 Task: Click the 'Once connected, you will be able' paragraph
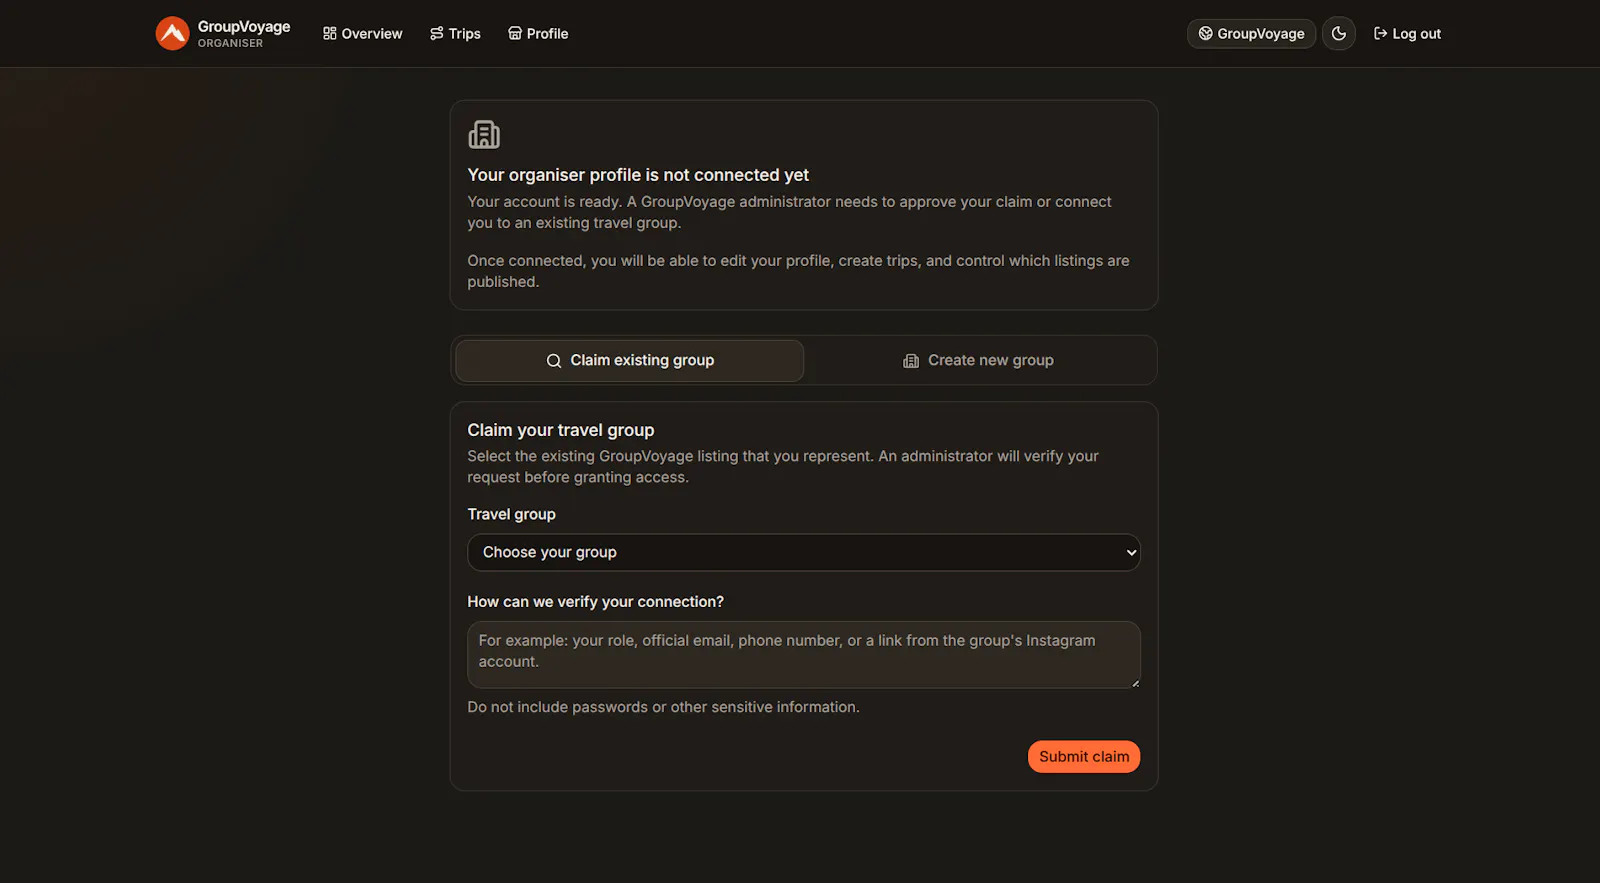(x=798, y=271)
